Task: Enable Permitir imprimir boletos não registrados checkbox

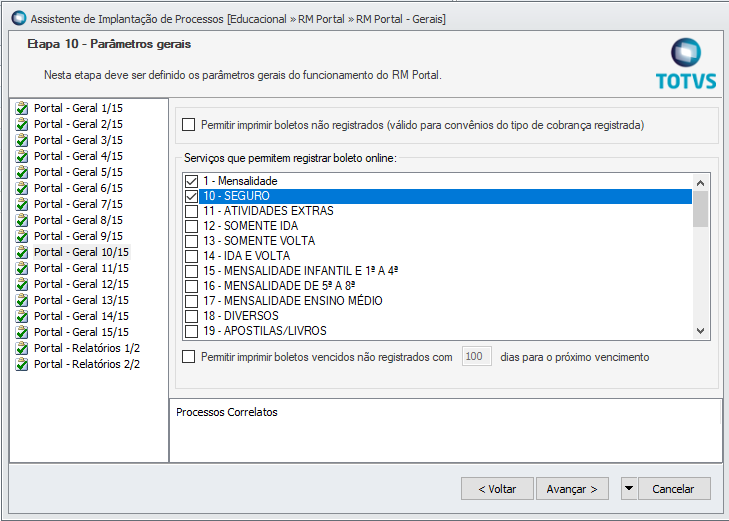Action: click(188, 125)
